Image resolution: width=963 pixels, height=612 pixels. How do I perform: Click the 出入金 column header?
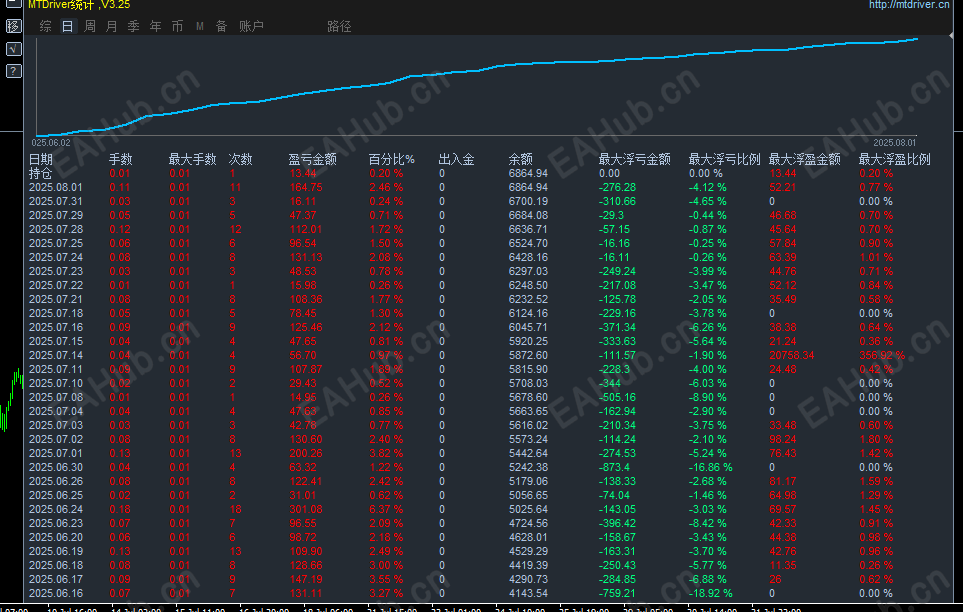456,159
